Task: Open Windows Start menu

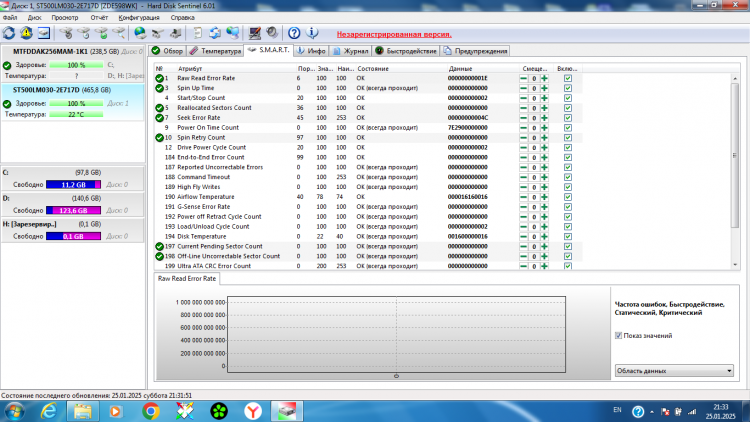Action: (x=14, y=411)
